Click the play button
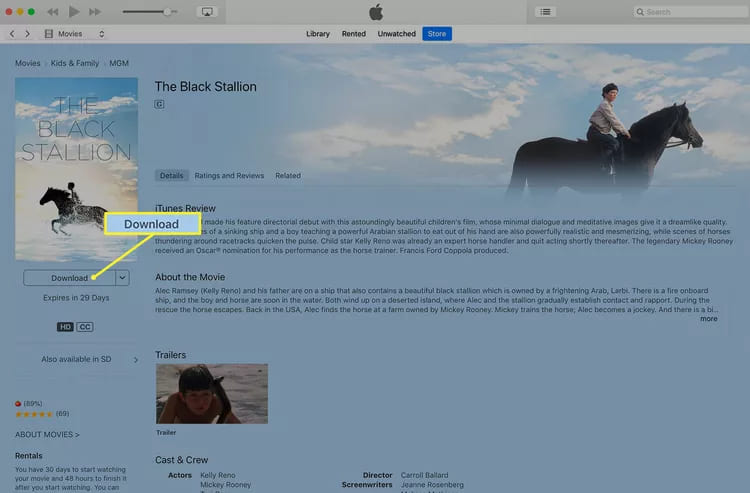Viewport: 750px width, 493px height. [74, 11]
